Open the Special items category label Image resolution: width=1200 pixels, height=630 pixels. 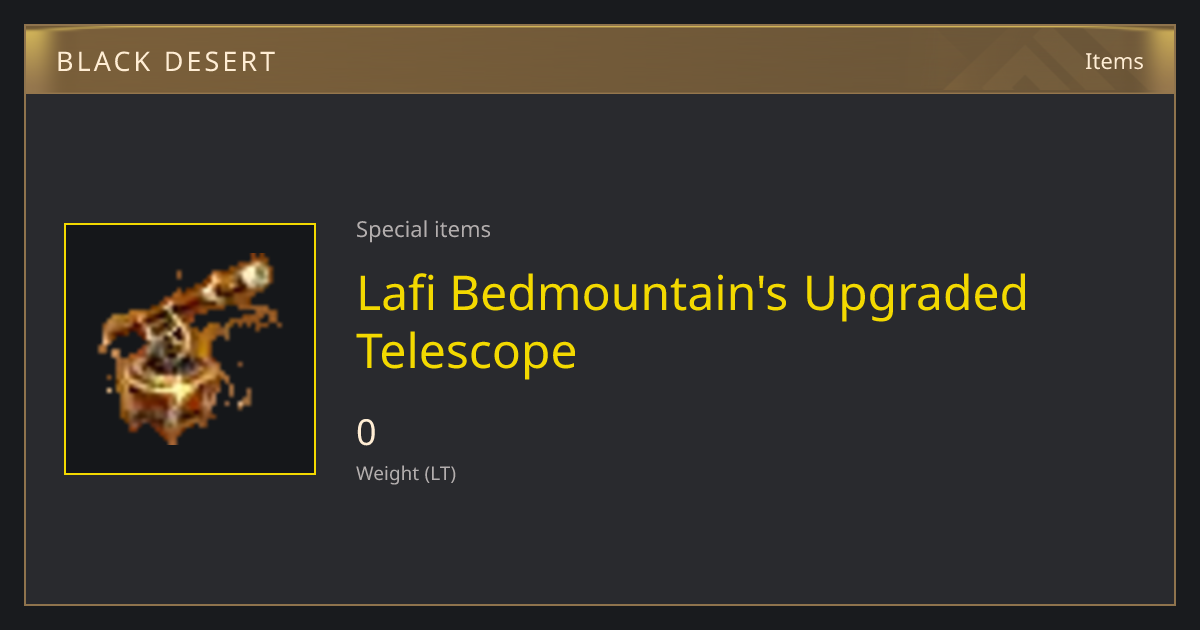(423, 230)
